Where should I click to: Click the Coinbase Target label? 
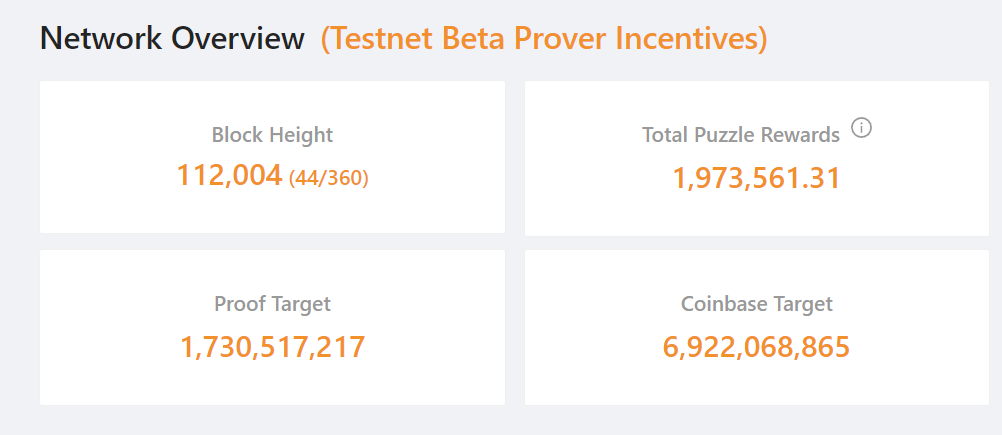pyautogui.click(x=756, y=304)
